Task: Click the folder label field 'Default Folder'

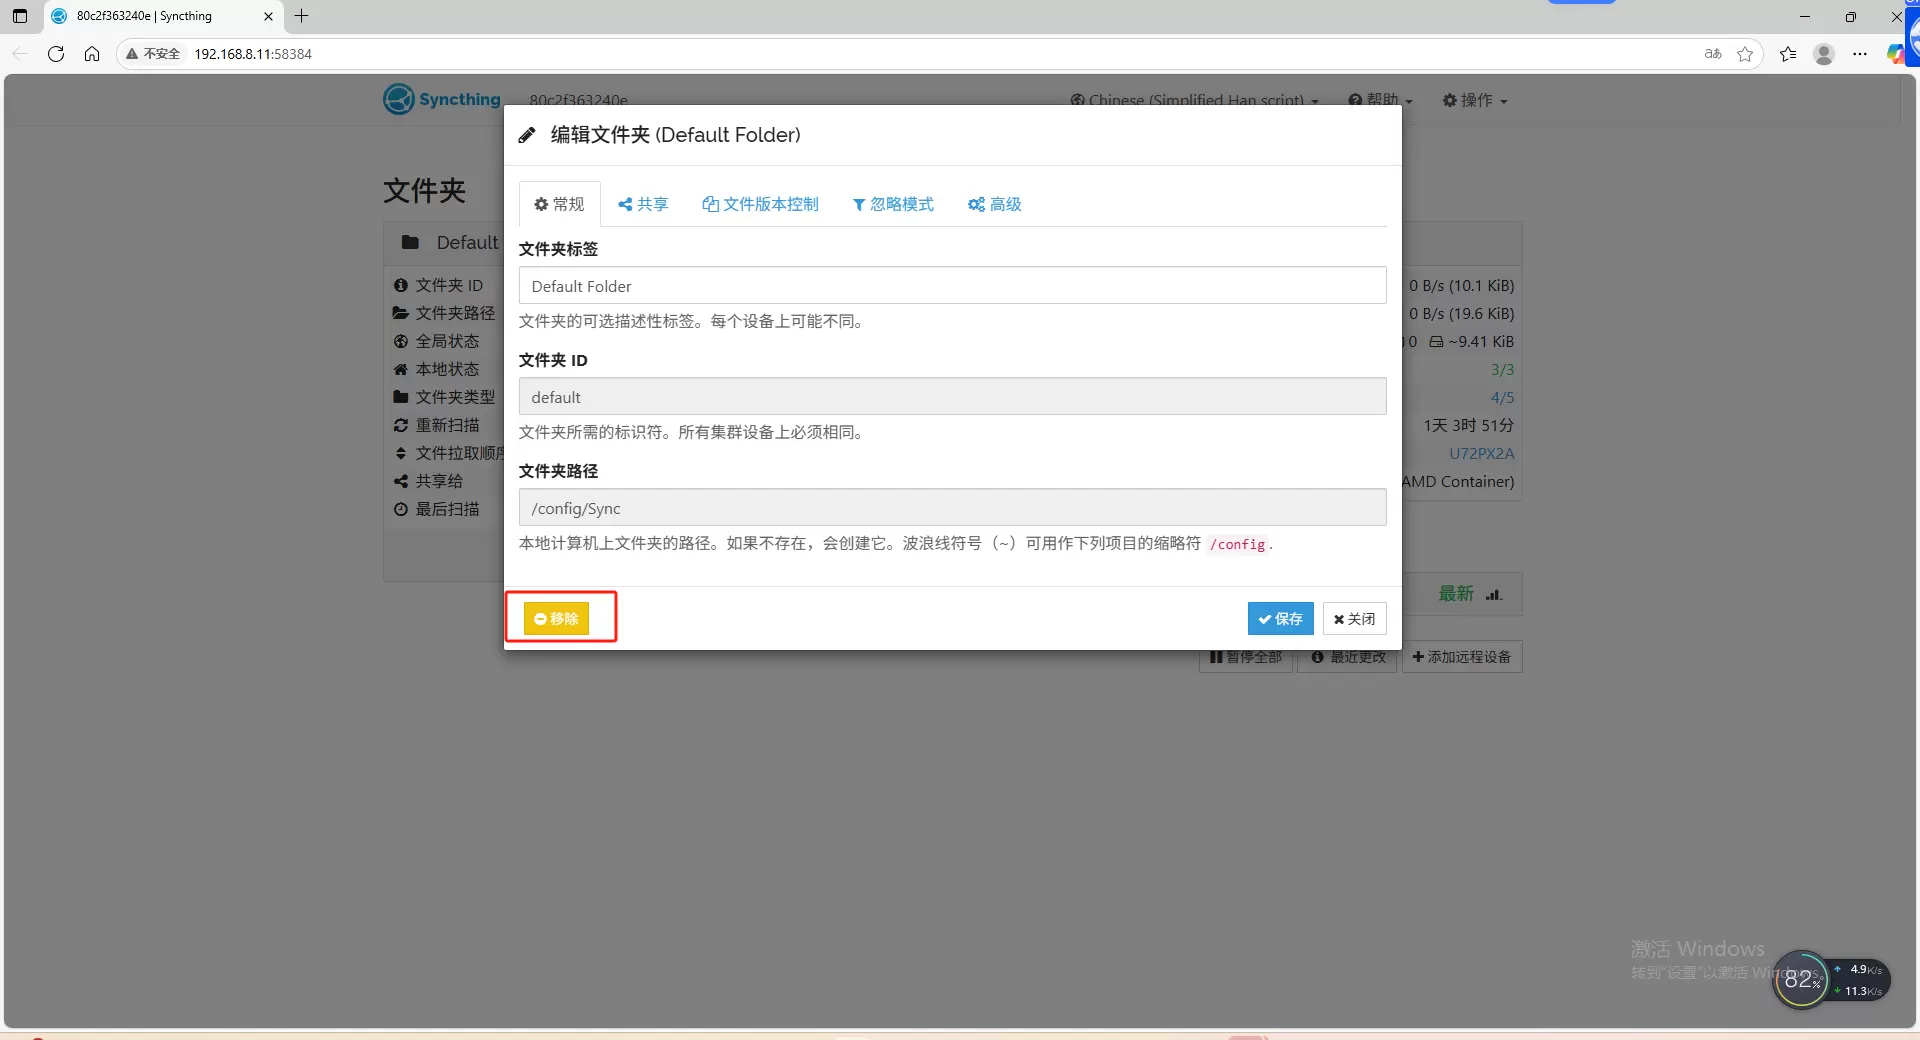Action: (x=951, y=286)
